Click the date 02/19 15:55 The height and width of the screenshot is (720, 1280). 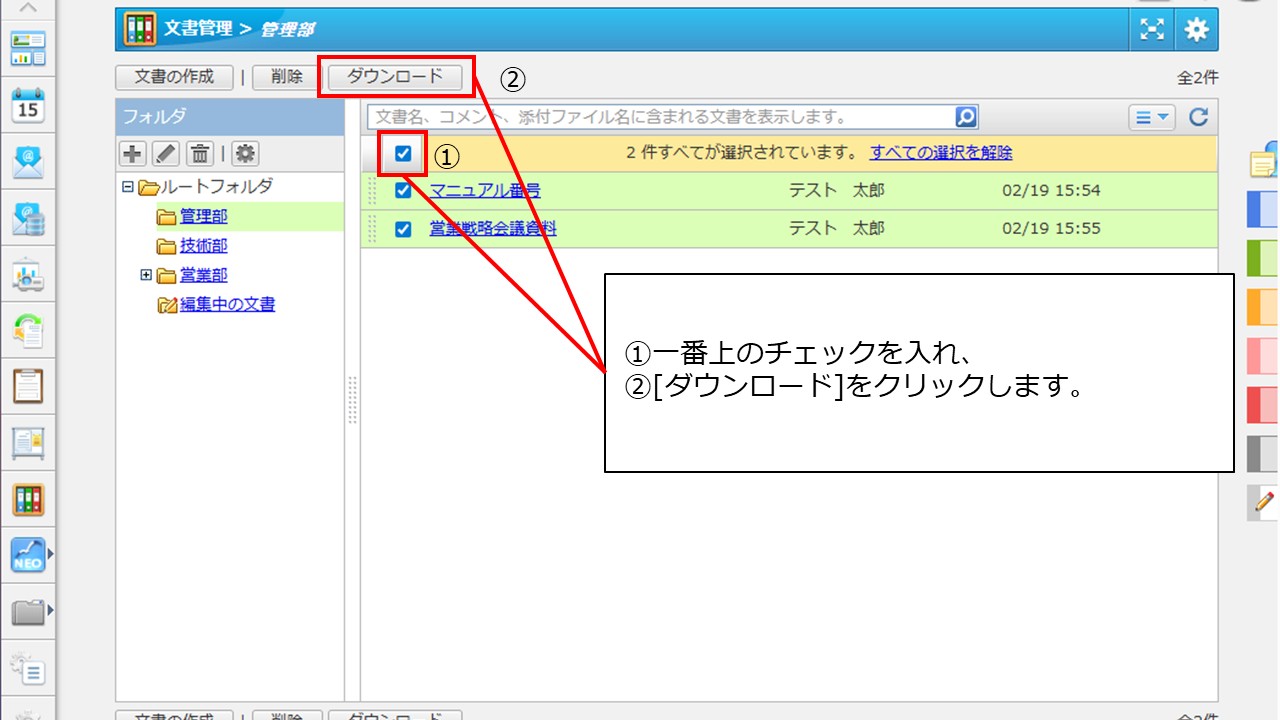[1051, 229]
